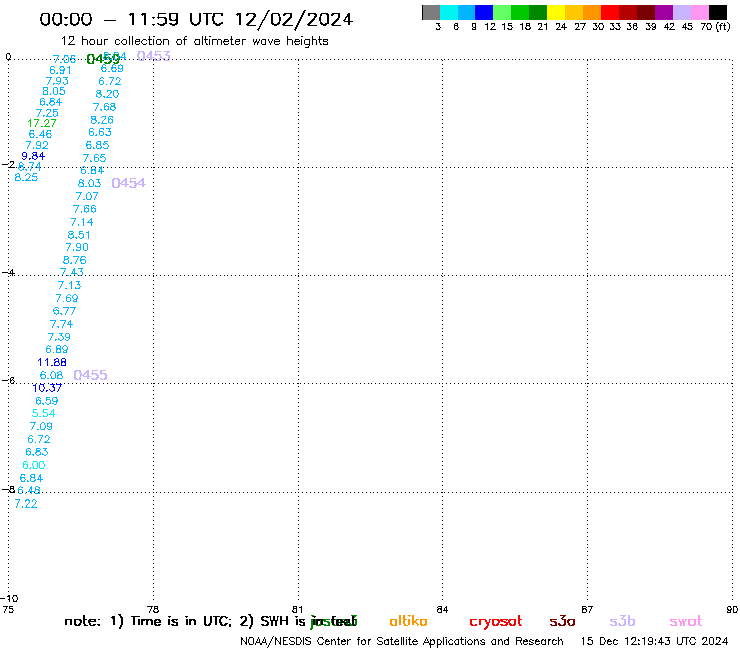Viewport: 740px width, 650px height.
Task: Click the title '00:00 – 11:59 UTC 12/02/2024'
Action: coord(196,19)
